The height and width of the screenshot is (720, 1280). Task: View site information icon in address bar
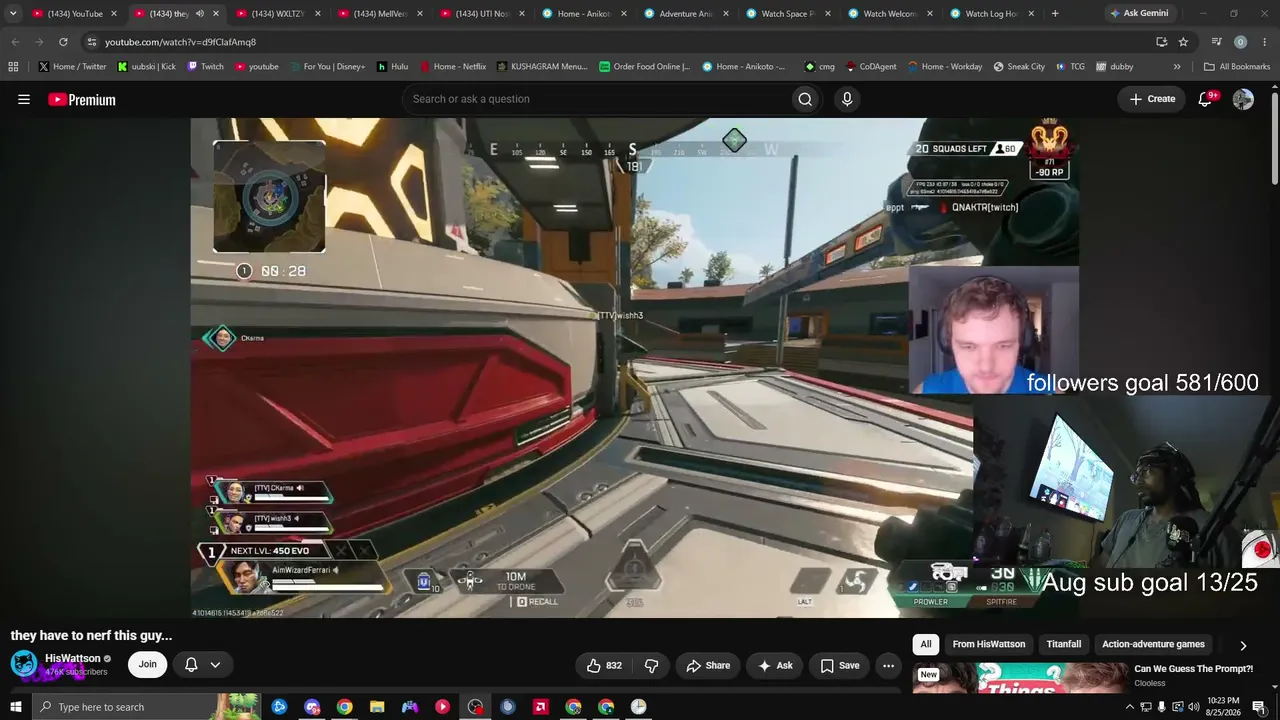(x=91, y=42)
